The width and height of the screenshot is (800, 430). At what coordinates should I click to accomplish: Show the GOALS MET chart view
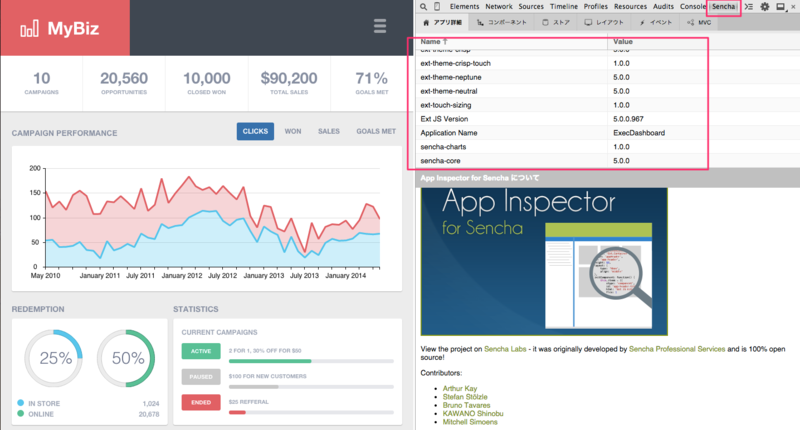376,131
